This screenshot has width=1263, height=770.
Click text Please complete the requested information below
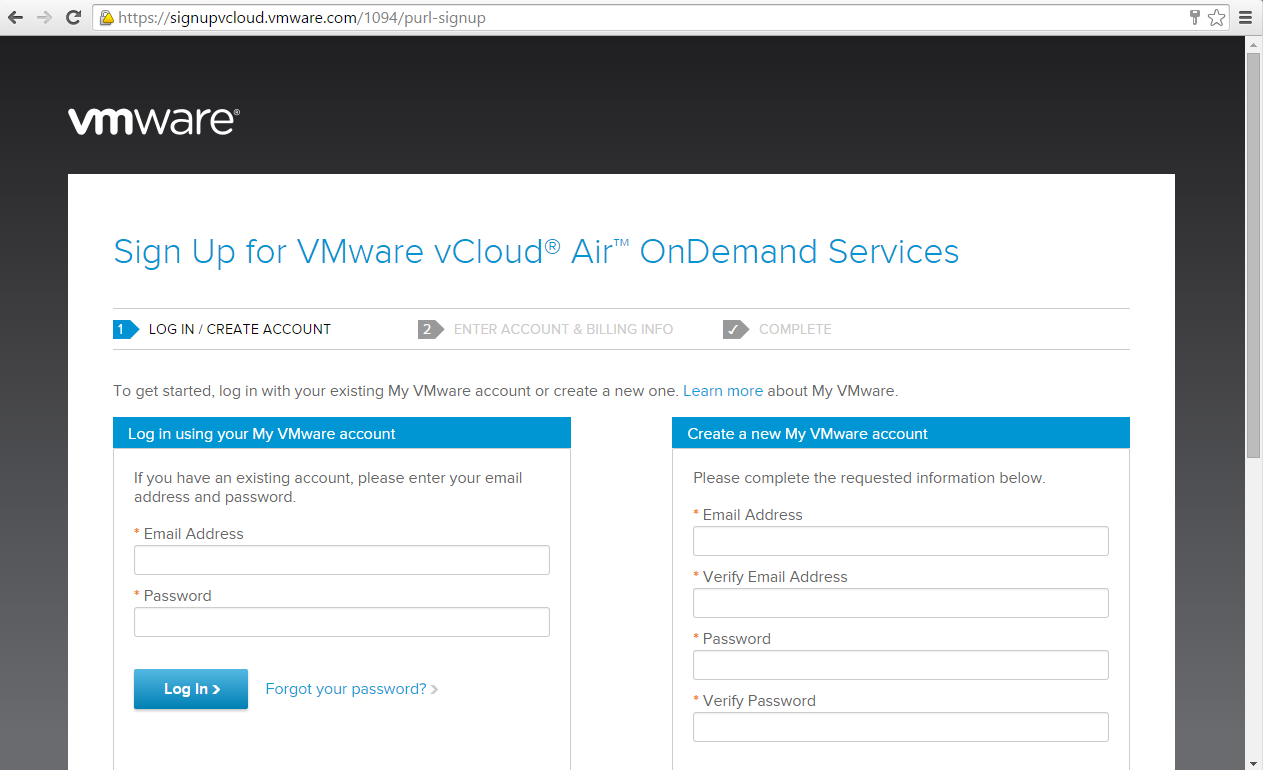pyautogui.click(x=869, y=478)
